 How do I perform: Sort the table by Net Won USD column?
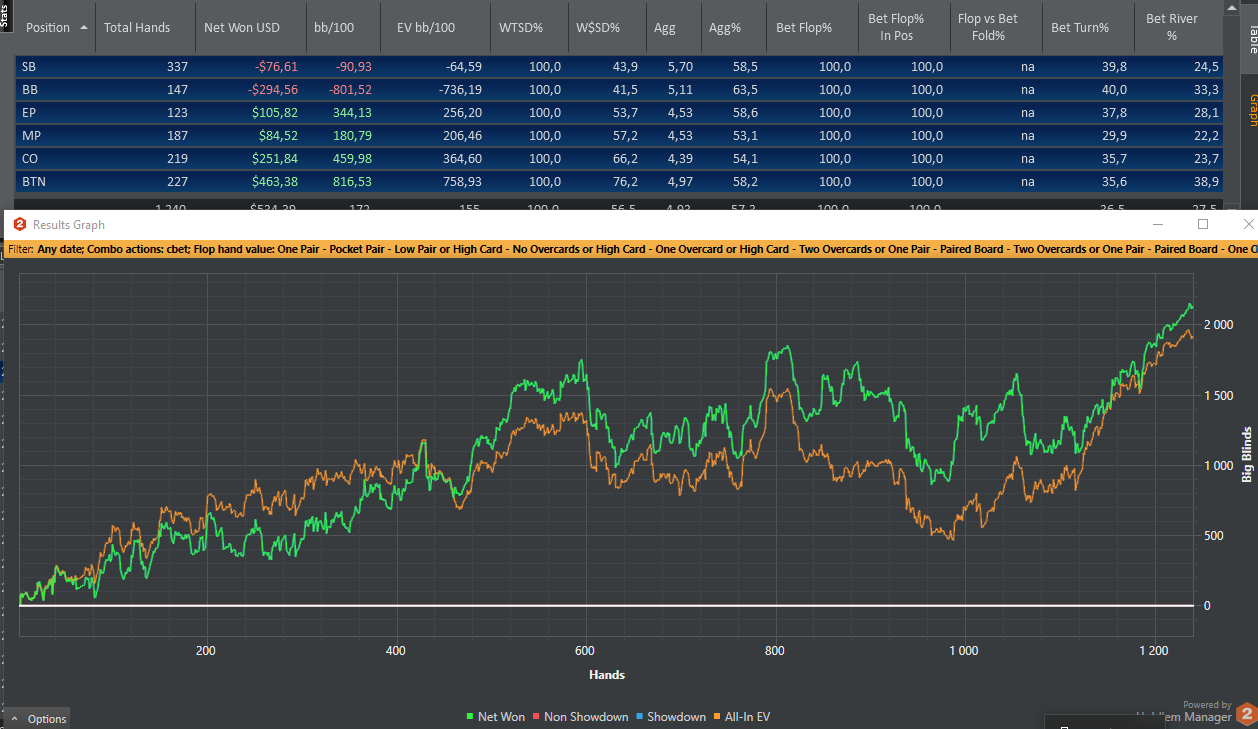tap(241, 28)
